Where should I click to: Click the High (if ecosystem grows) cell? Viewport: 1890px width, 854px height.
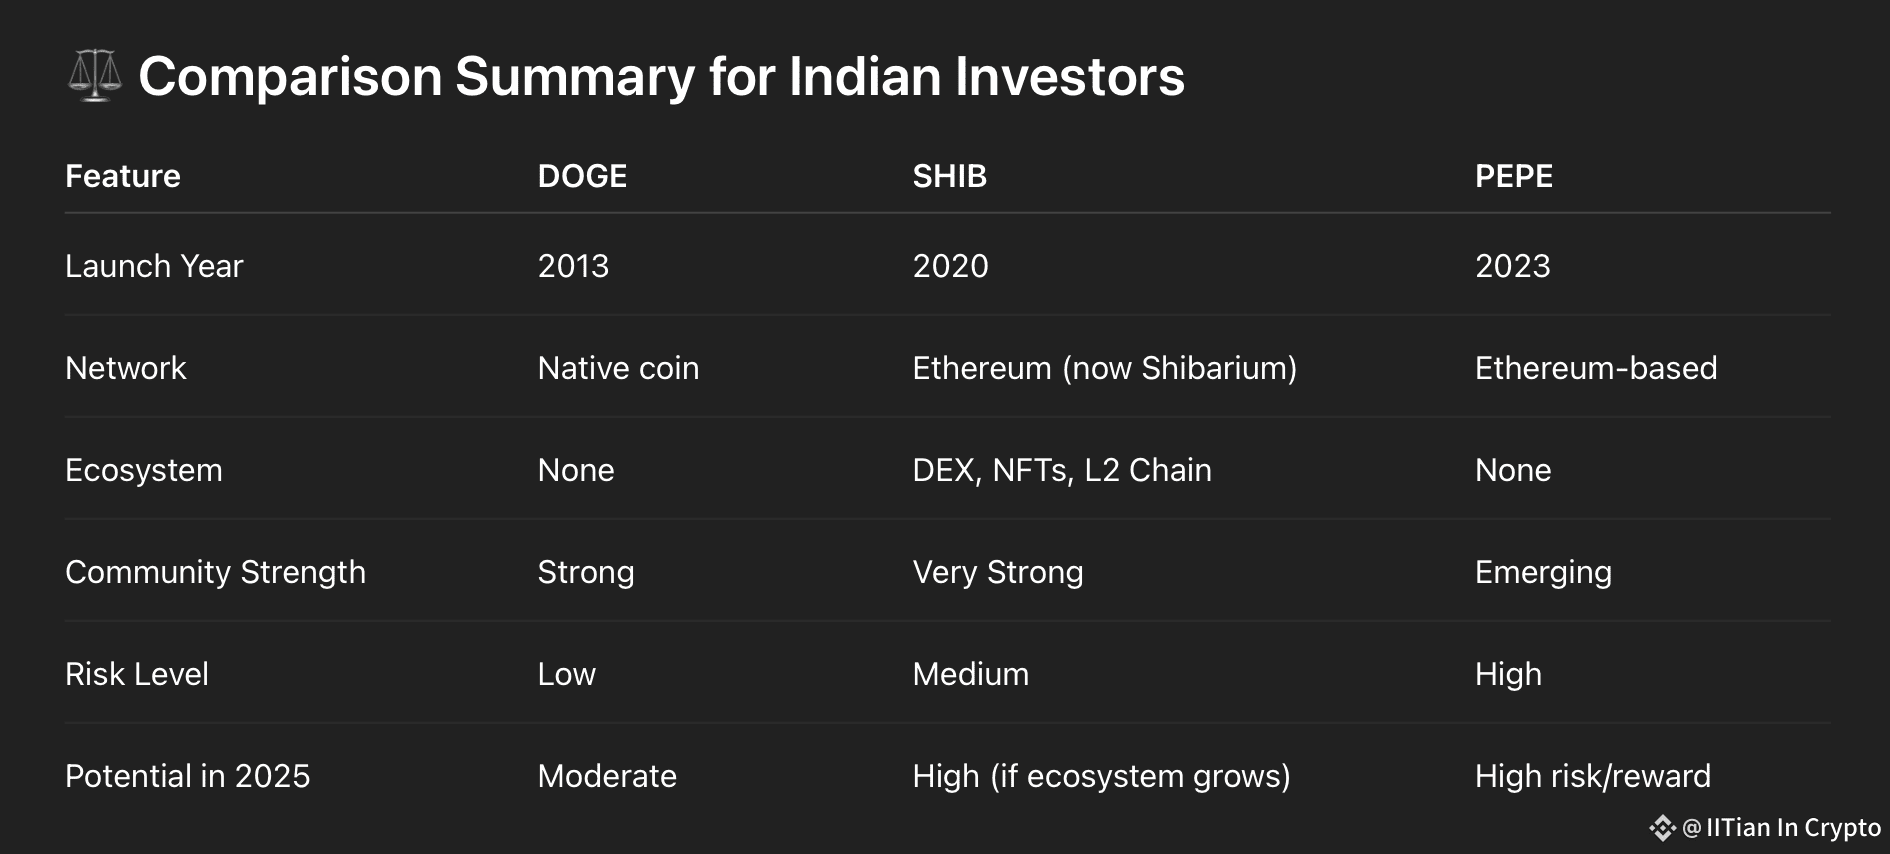coord(1101,776)
